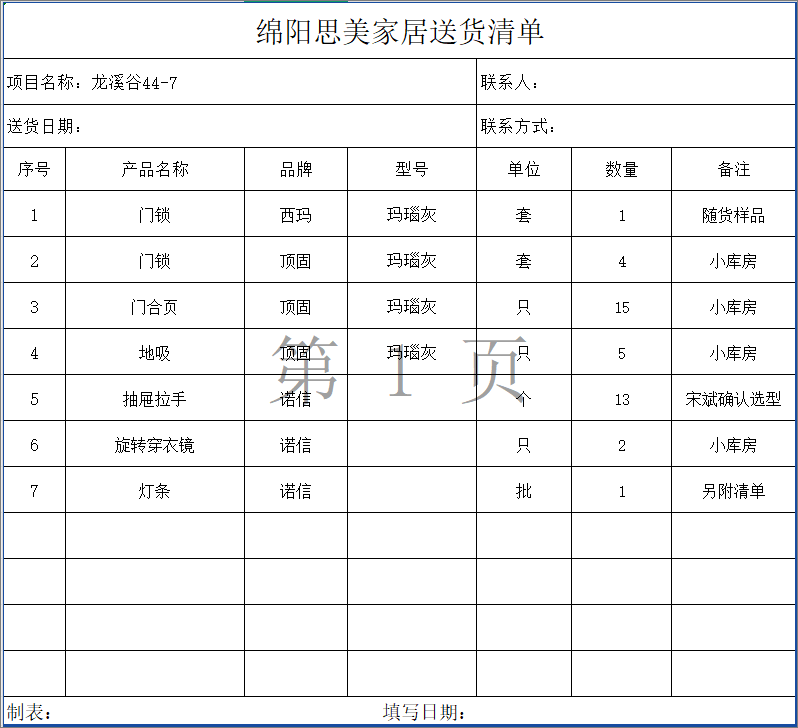Select the 另附清单 remark cell
Image resolution: width=798 pixels, height=728 pixels.
click(x=733, y=490)
